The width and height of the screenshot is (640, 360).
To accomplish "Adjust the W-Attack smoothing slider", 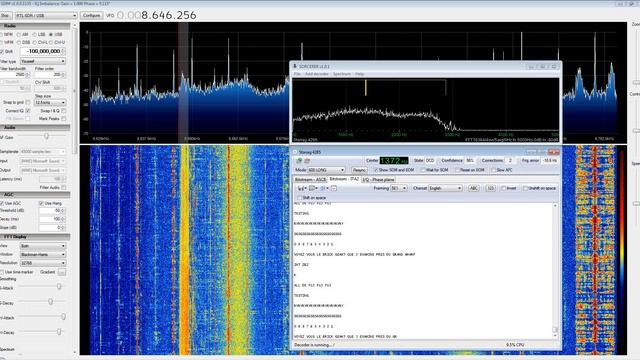I will [x=63, y=317].
